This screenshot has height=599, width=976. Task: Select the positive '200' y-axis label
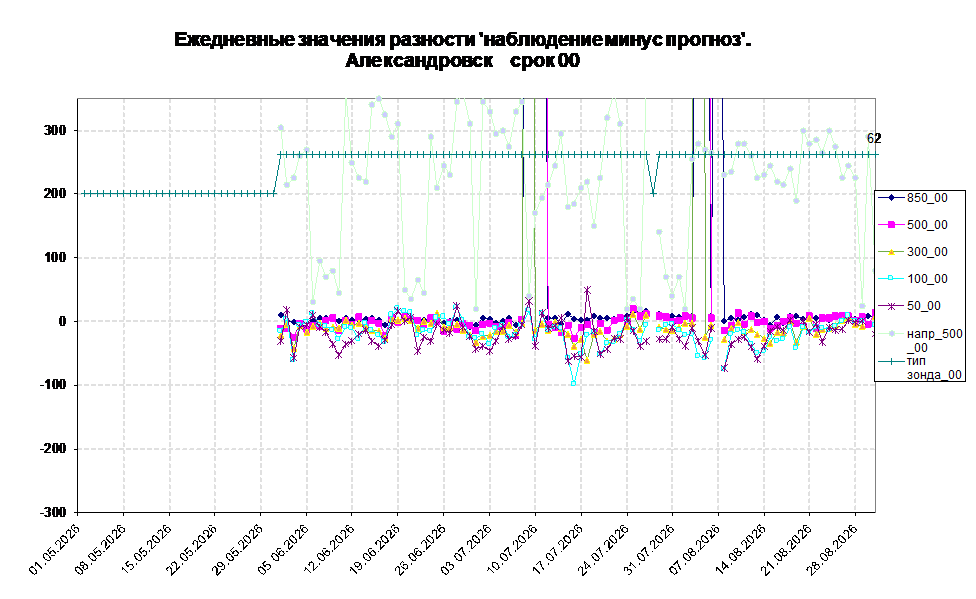[54, 194]
